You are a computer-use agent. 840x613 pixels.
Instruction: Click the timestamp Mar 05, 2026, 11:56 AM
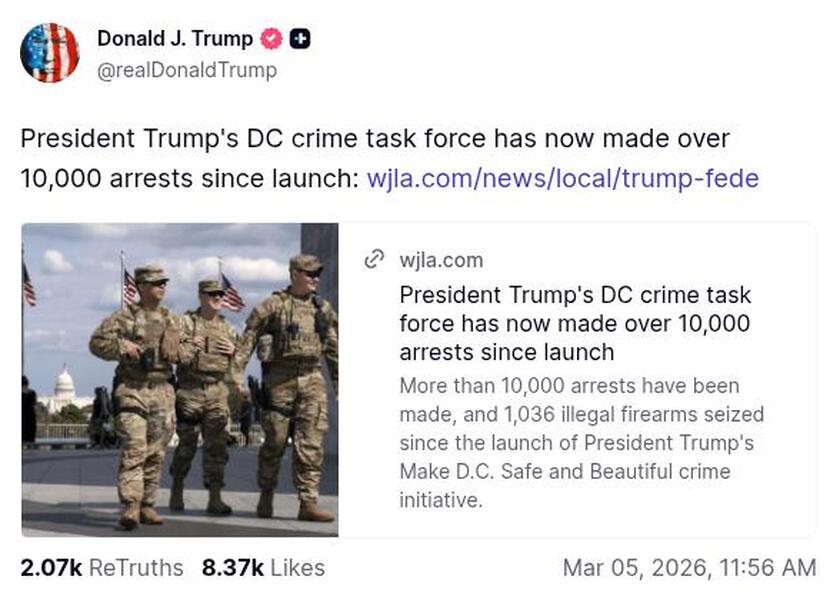tap(690, 568)
